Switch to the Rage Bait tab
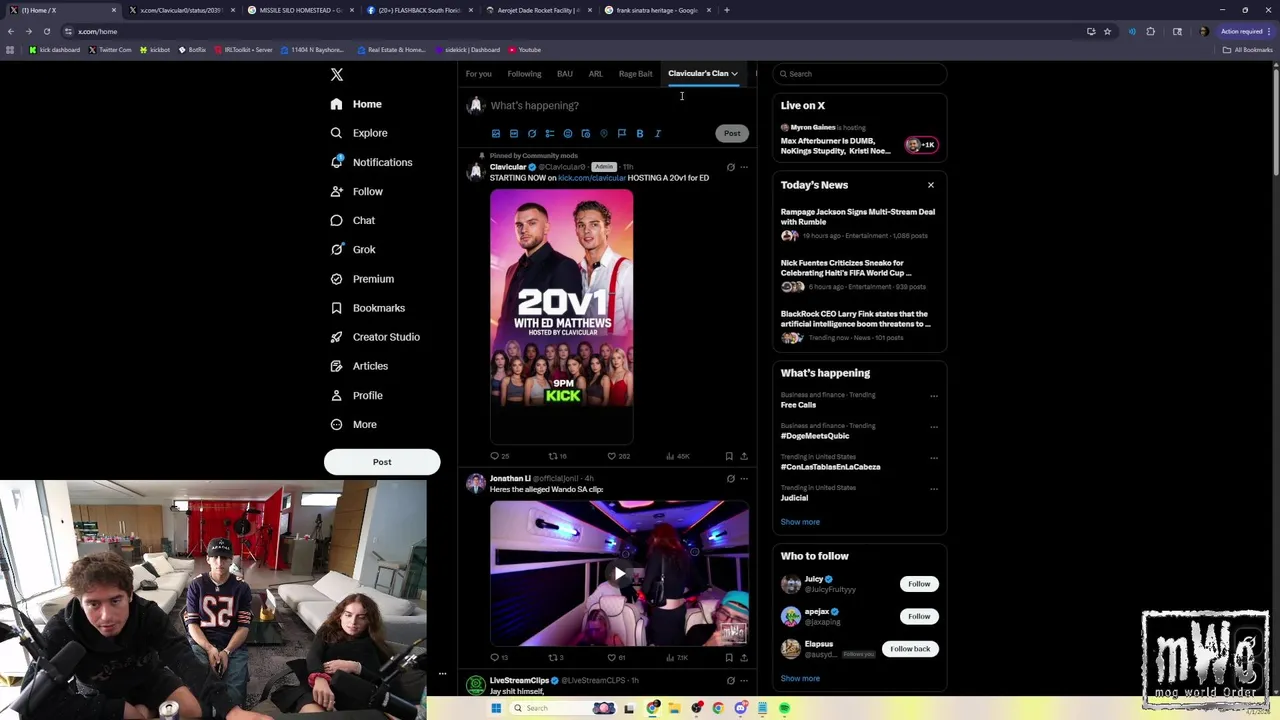The width and height of the screenshot is (1280, 720). tap(635, 73)
